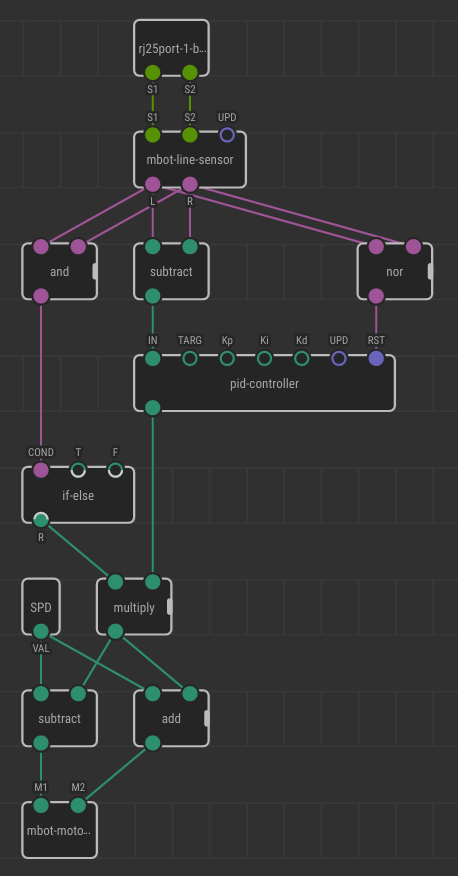The image size is (458, 876).
Task: Click the S1 input pin of mbot-line-sensor
Action: click(x=152, y=135)
